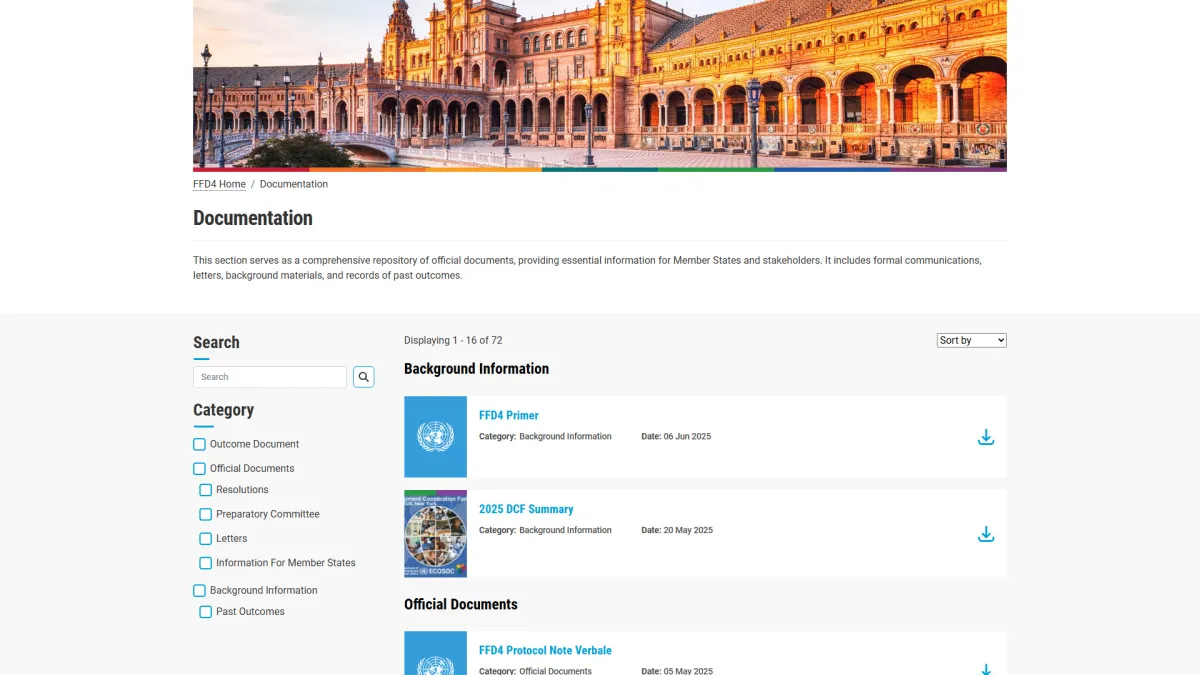Check the Outcome Document category

pos(199,444)
